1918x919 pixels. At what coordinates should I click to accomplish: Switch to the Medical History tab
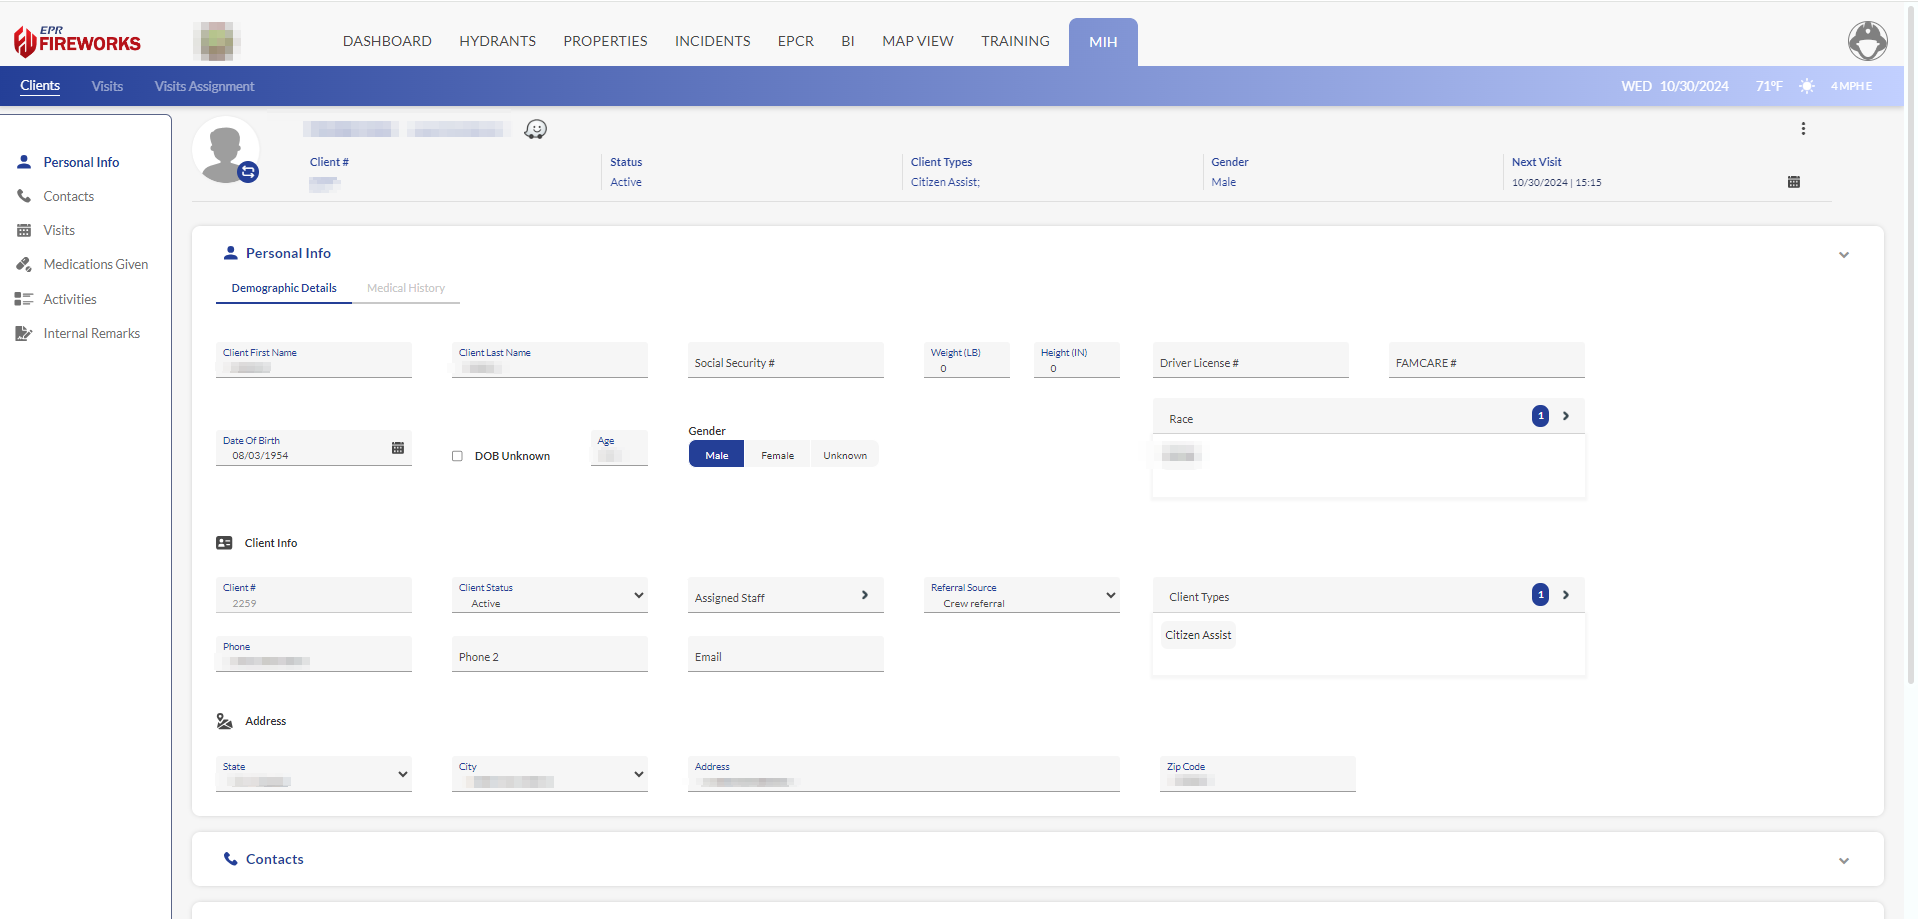(405, 288)
